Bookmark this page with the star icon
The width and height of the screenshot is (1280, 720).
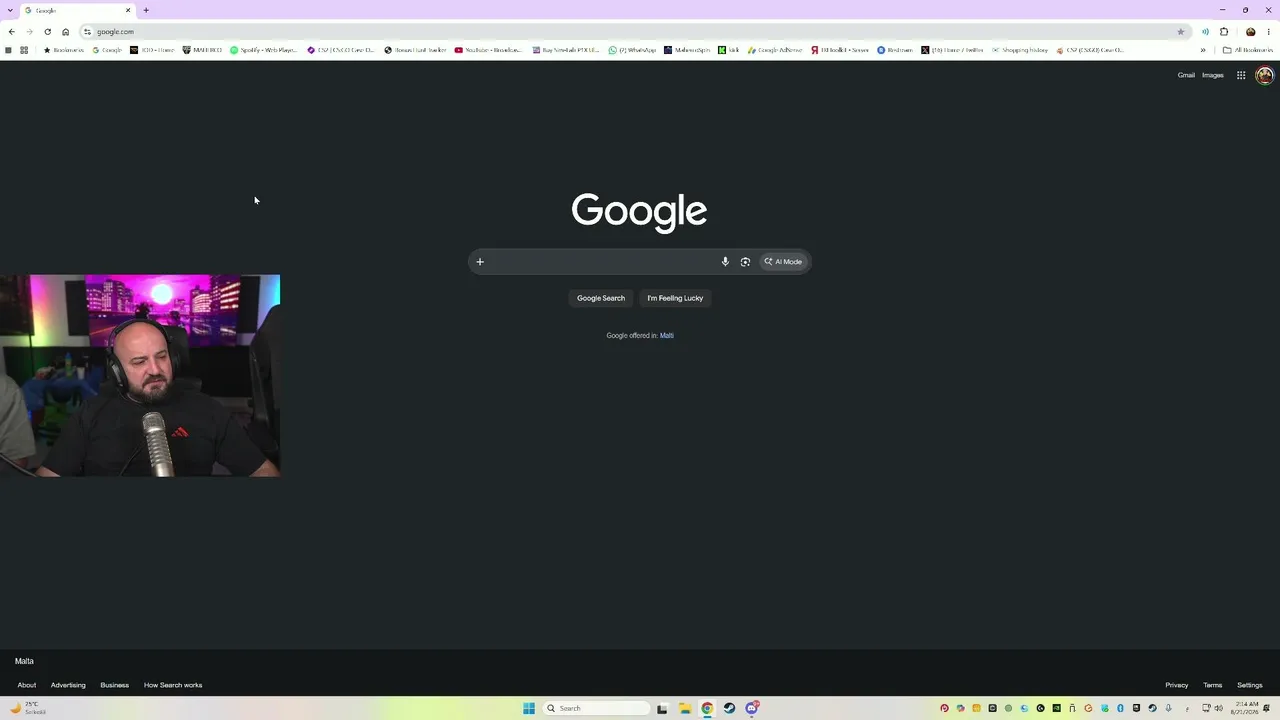coord(1180,32)
